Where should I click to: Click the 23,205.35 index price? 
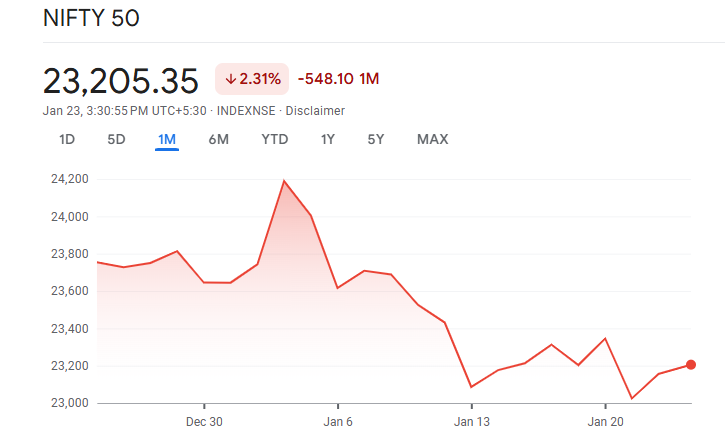click(x=121, y=80)
